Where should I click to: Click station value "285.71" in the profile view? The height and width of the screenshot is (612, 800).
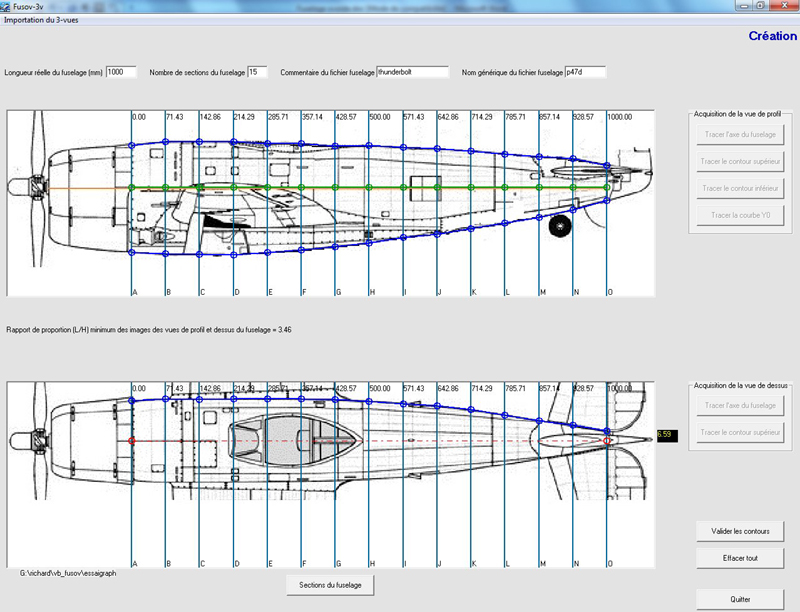click(279, 117)
